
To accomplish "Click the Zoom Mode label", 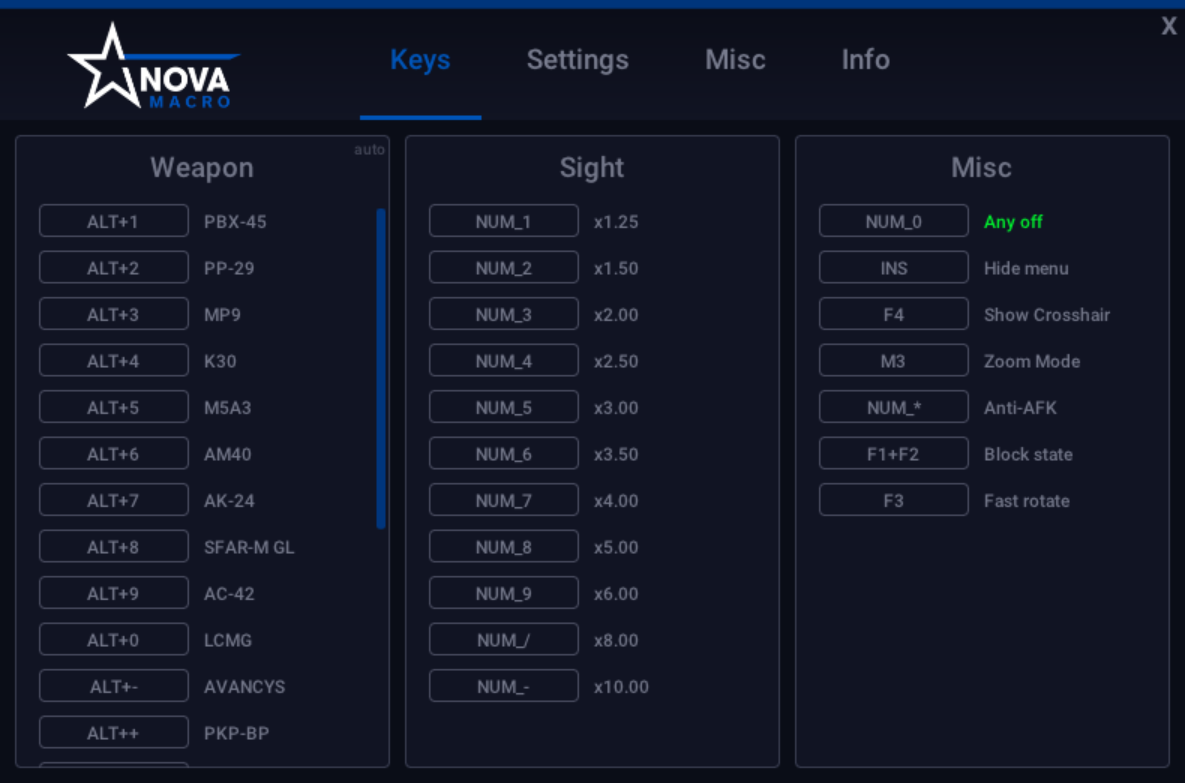I will coord(1032,361).
